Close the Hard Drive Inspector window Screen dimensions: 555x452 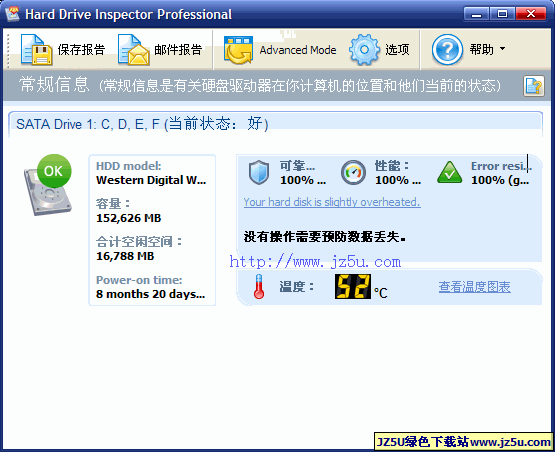coord(531,14)
